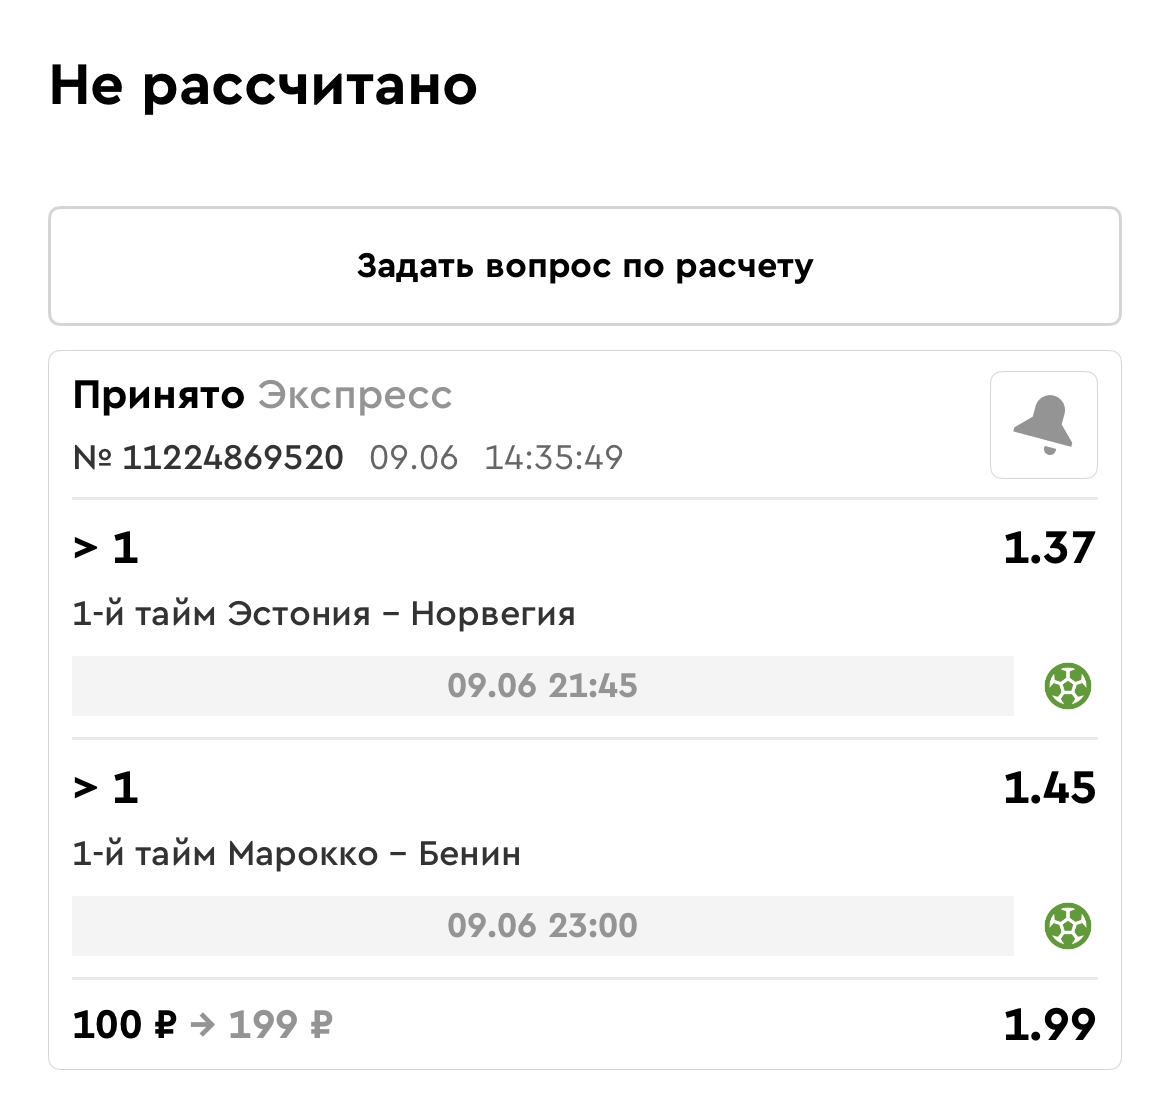Click the football icon for Эстония – Норвегия
The image size is (1170, 1118).
(1067, 686)
